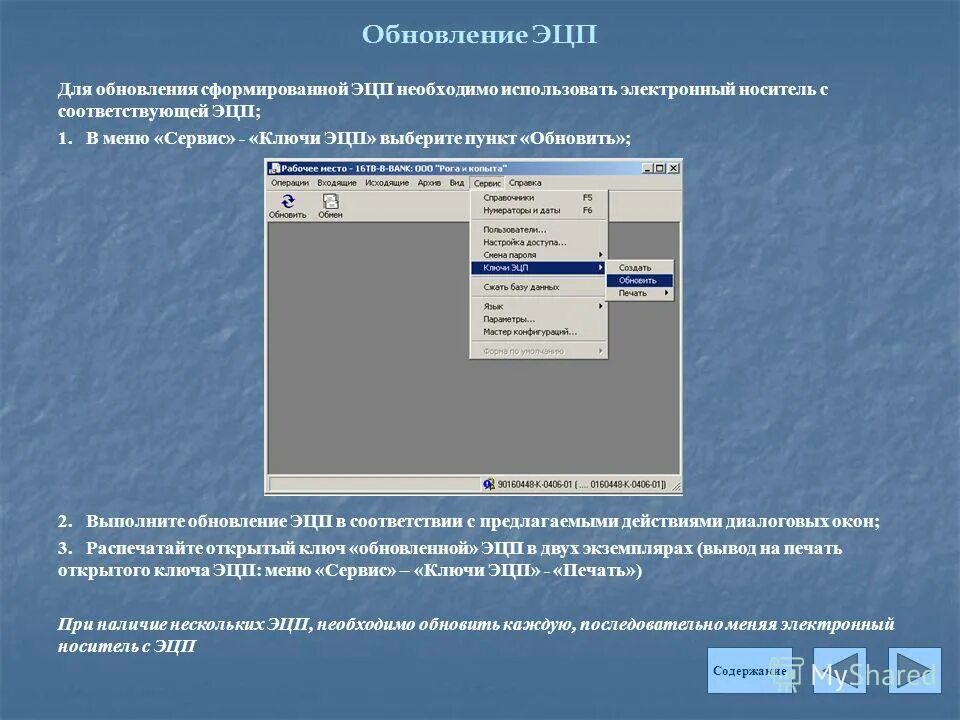Minimize the Рабочее место window
This screenshot has width=960, height=720.
(648, 168)
